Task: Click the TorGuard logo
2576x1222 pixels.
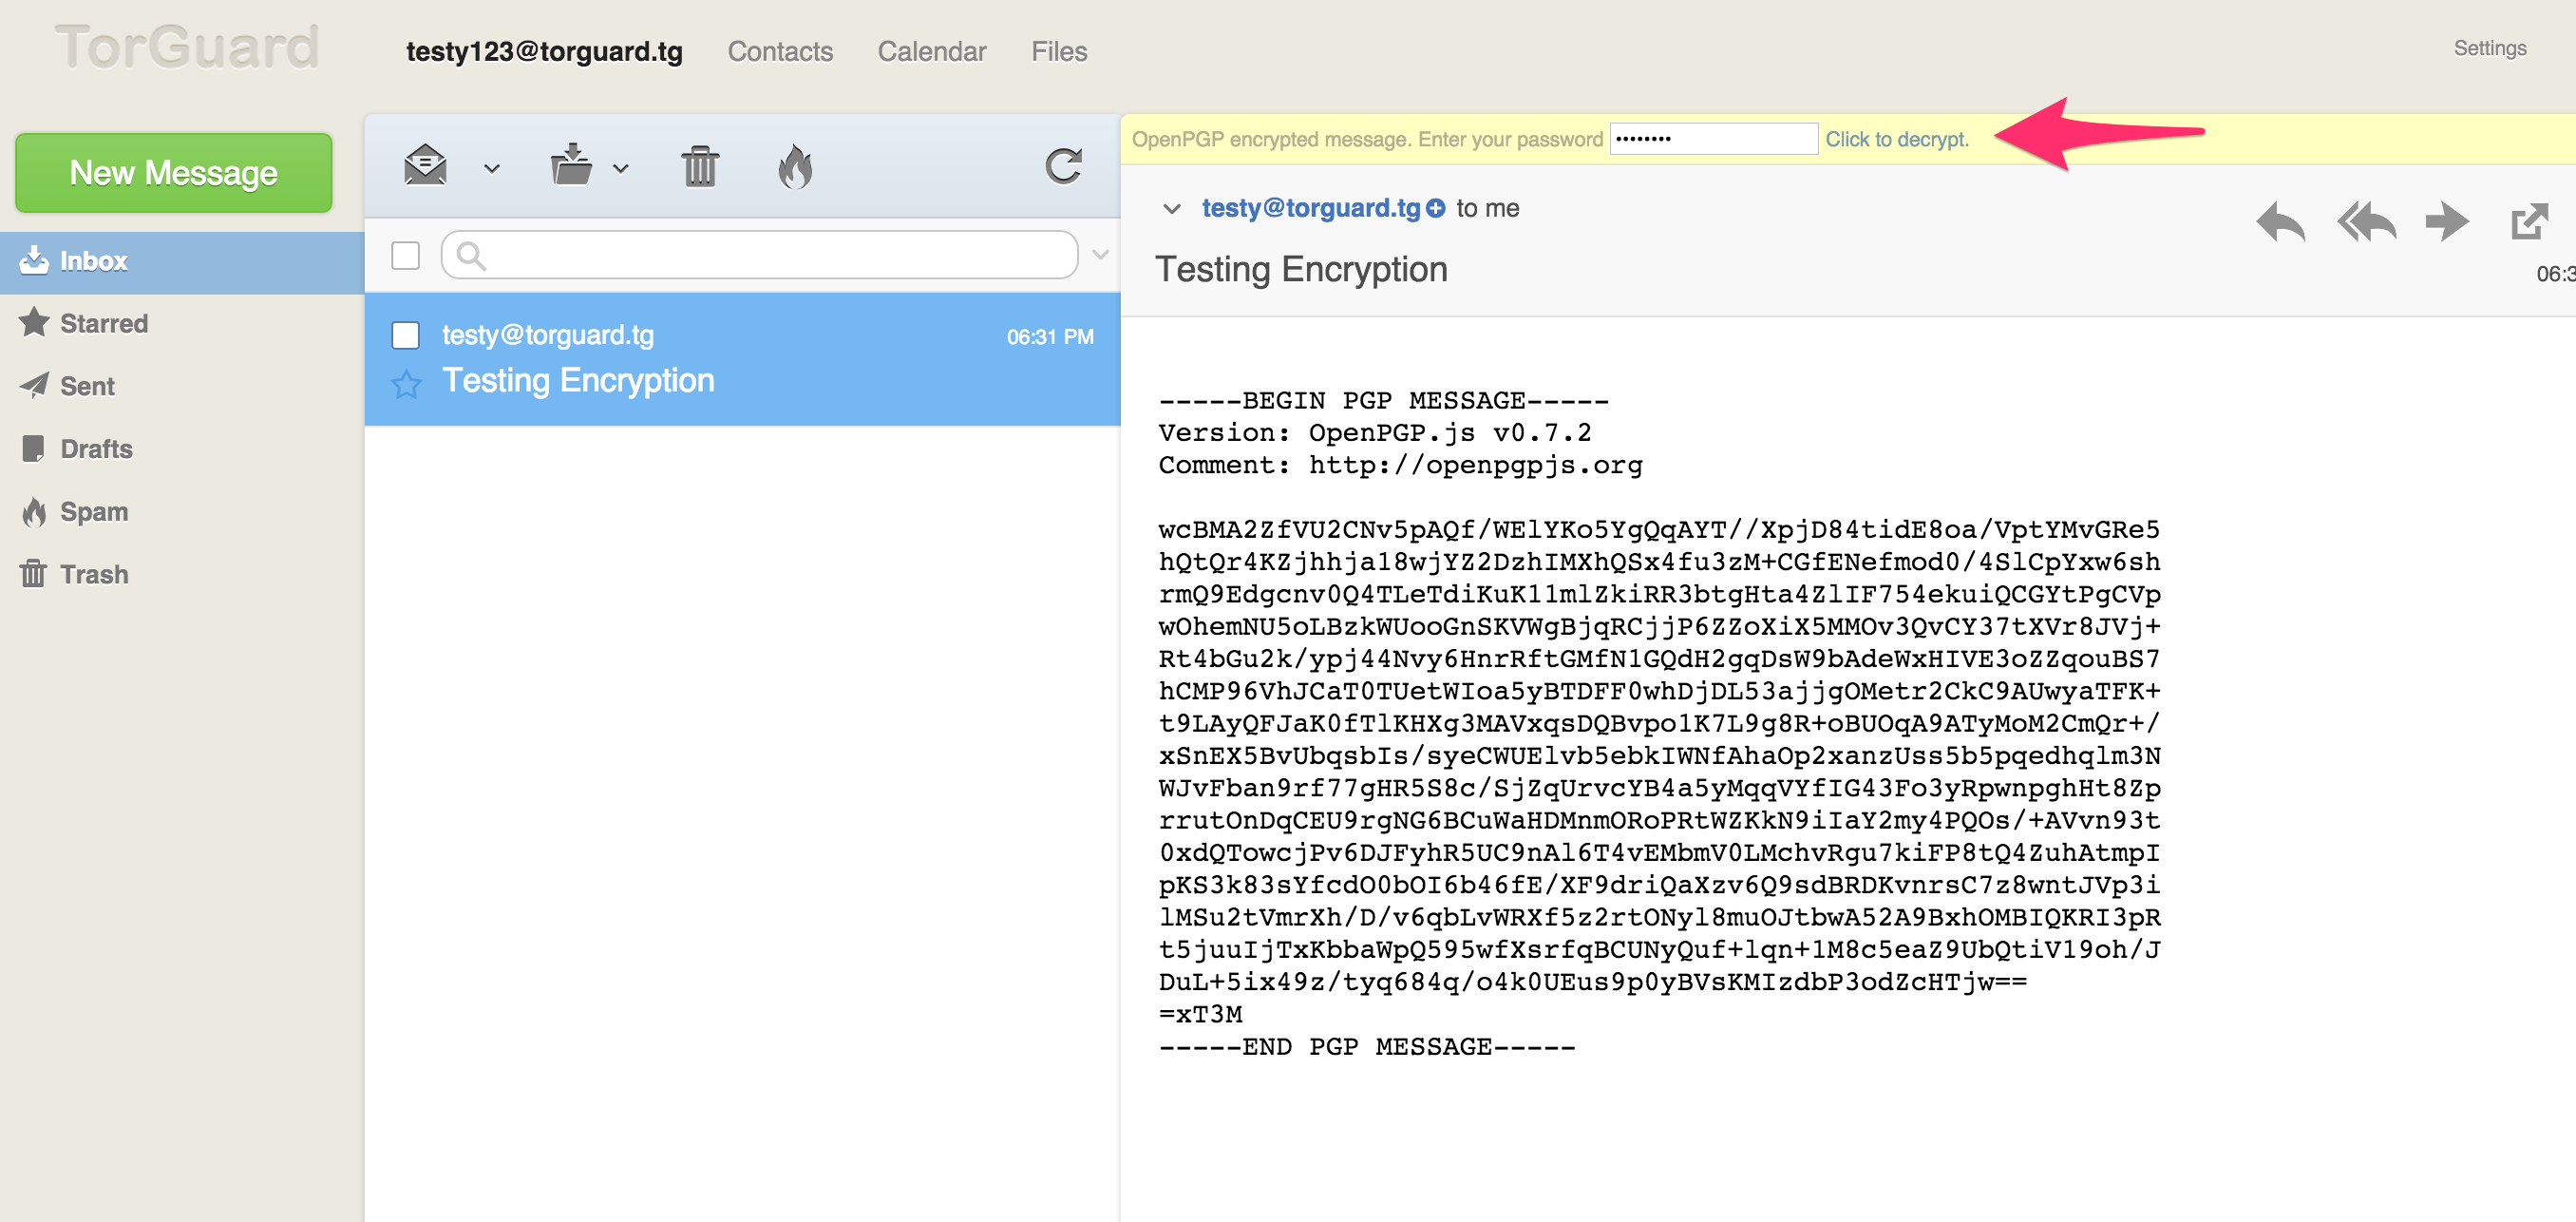Action: point(187,47)
